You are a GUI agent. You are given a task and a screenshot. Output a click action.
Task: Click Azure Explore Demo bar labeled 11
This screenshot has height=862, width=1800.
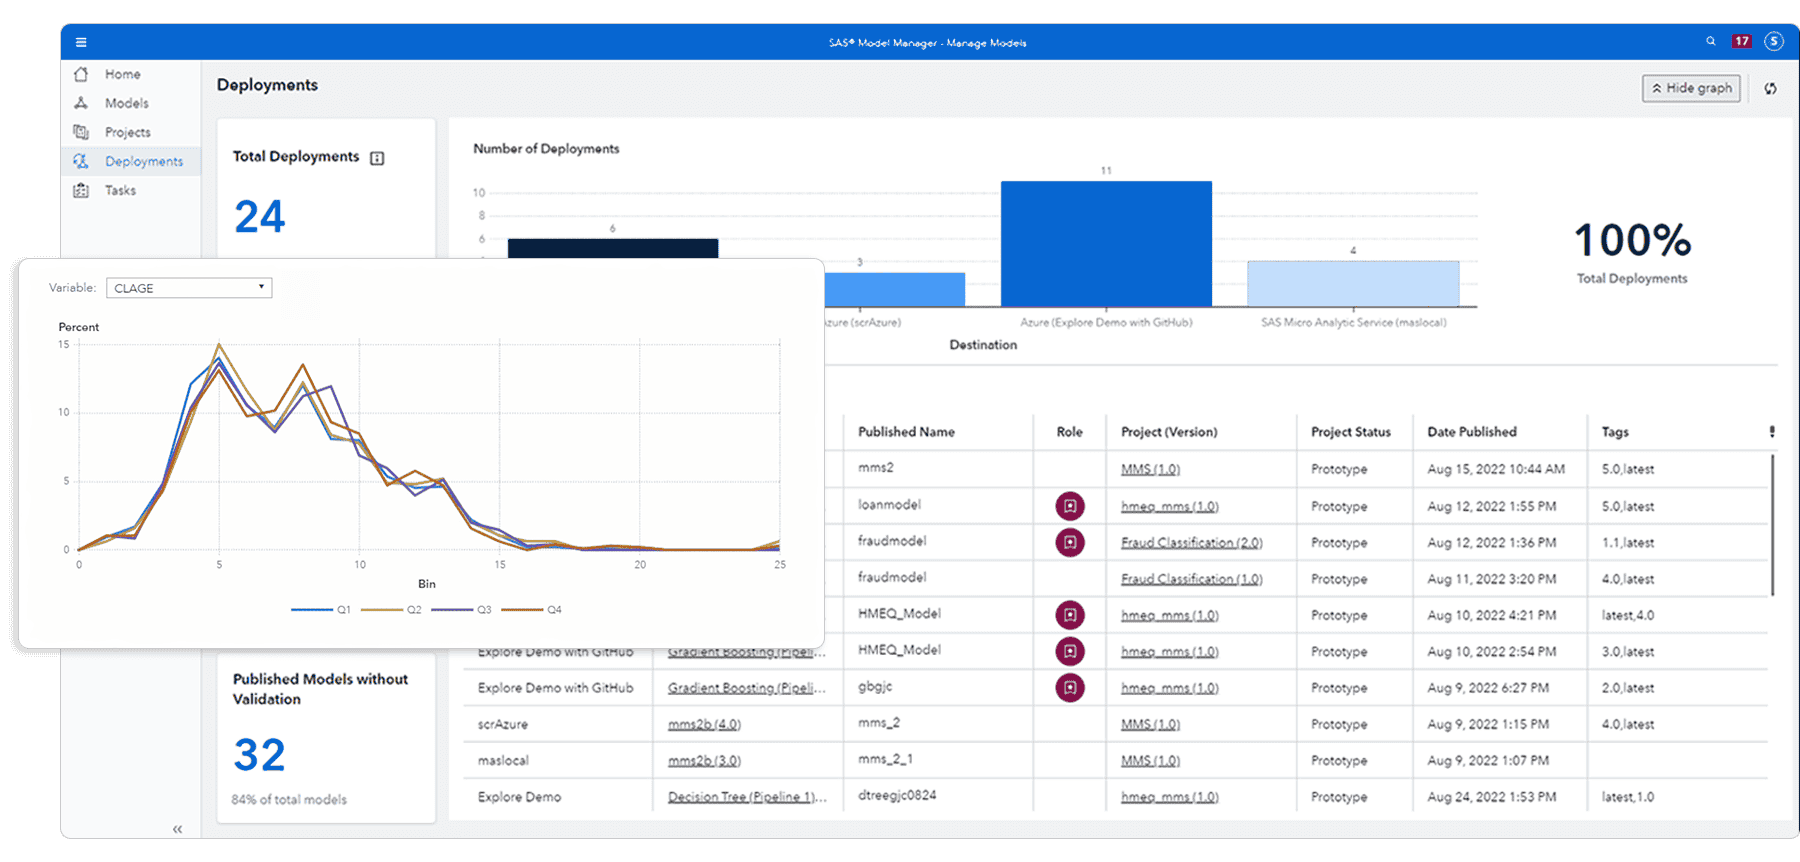(x=1106, y=243)
